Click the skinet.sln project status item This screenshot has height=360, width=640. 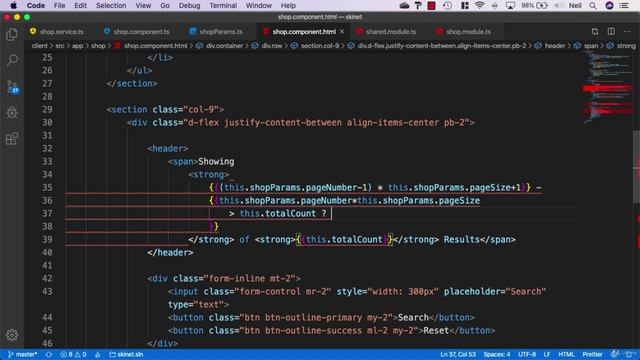click(126, 354)
